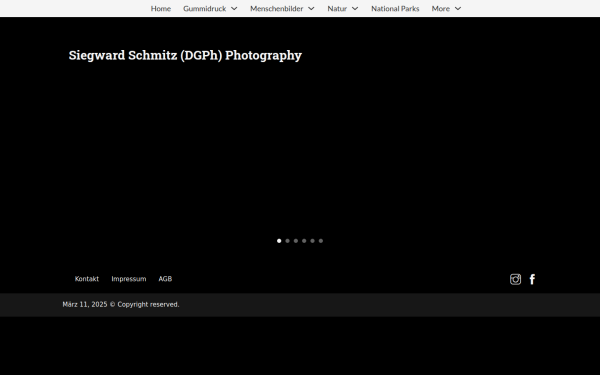Image resolution: width=600 pixels, height=375 pixels.
Task: Open the AGB footer link
Action: coord(165,279)
